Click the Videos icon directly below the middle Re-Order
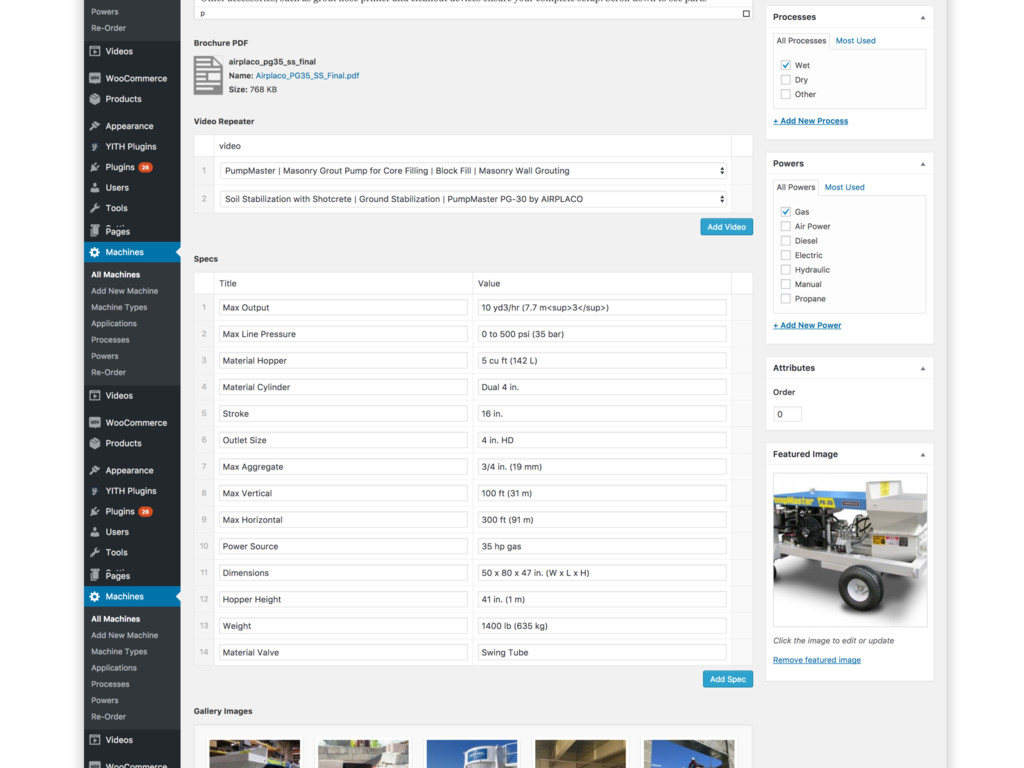Viewport: 1024px width, 768px height. 95,396
